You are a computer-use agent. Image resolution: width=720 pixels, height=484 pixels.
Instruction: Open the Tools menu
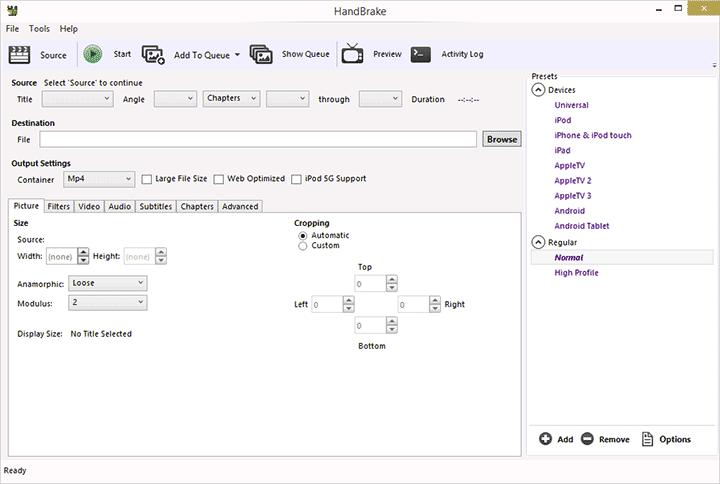(39, 28)
